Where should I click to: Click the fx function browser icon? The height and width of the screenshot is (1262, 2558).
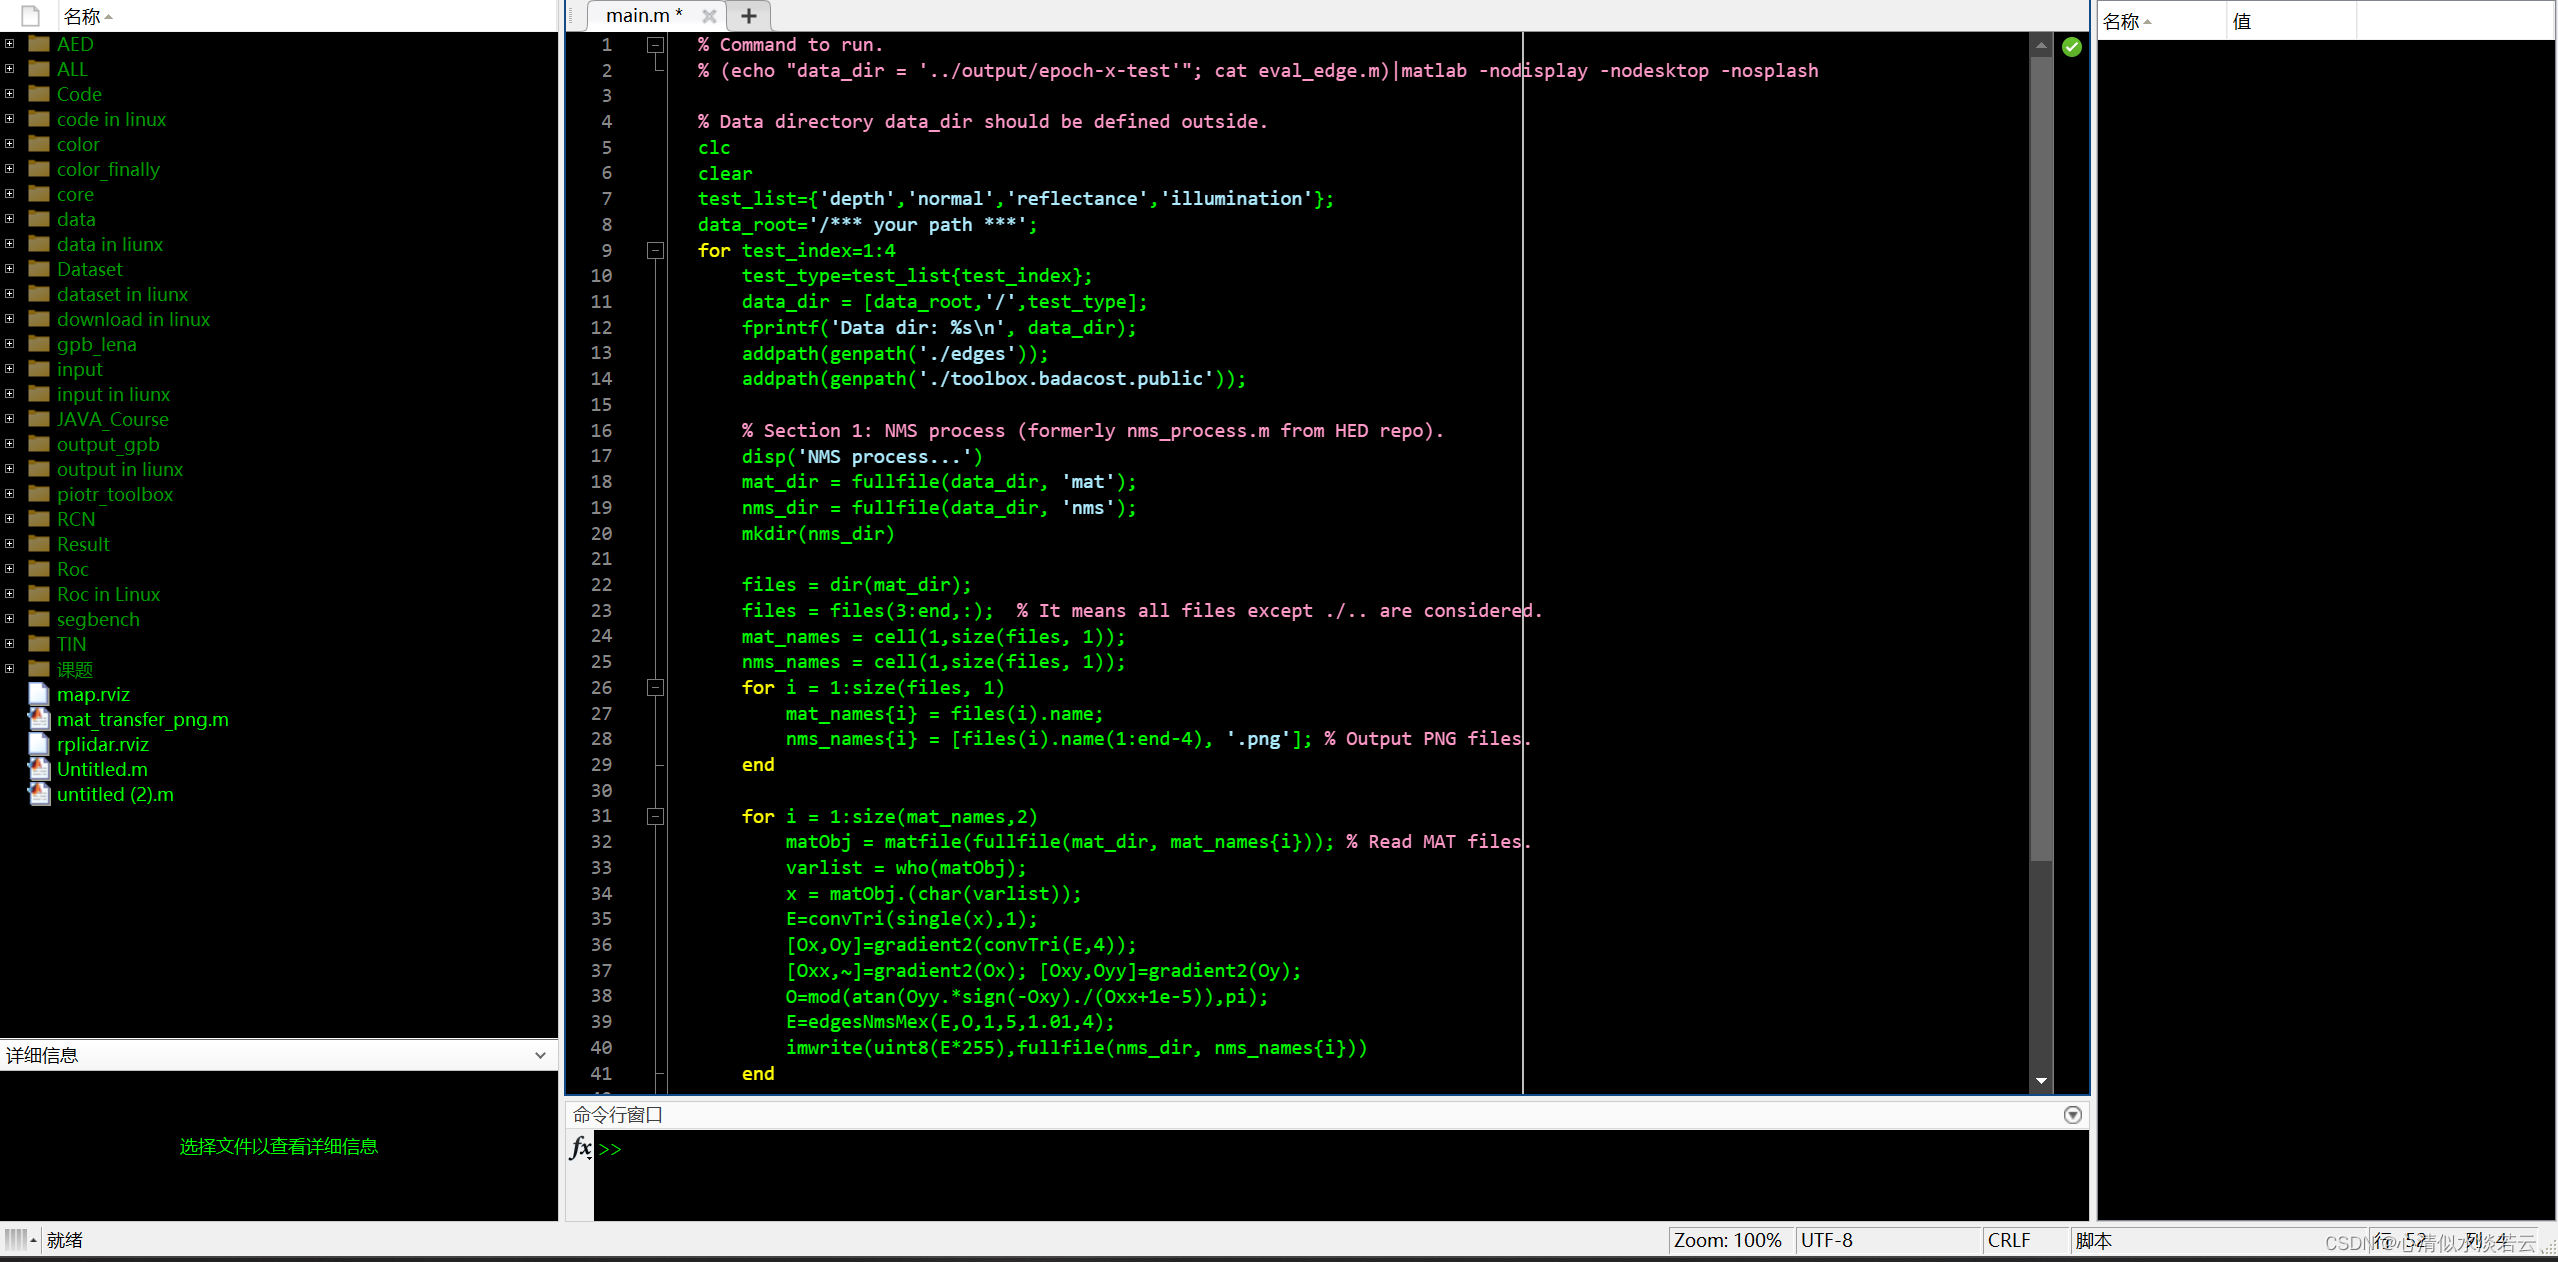[x=580, y=1147]
